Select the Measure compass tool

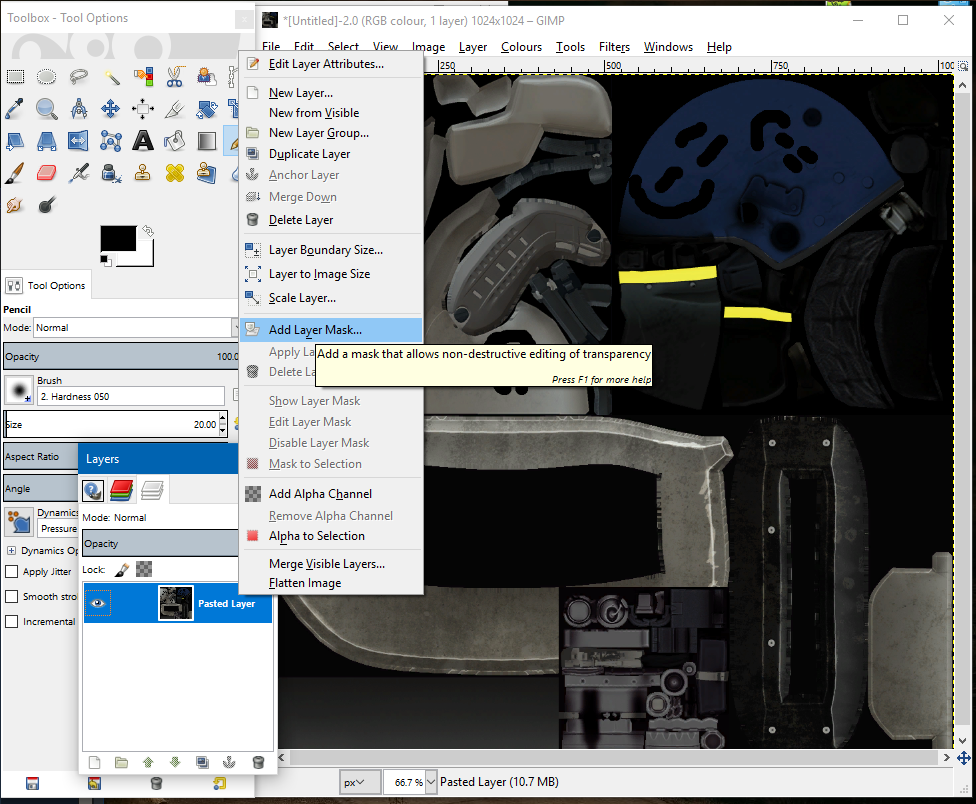click(x=78, y=109)
